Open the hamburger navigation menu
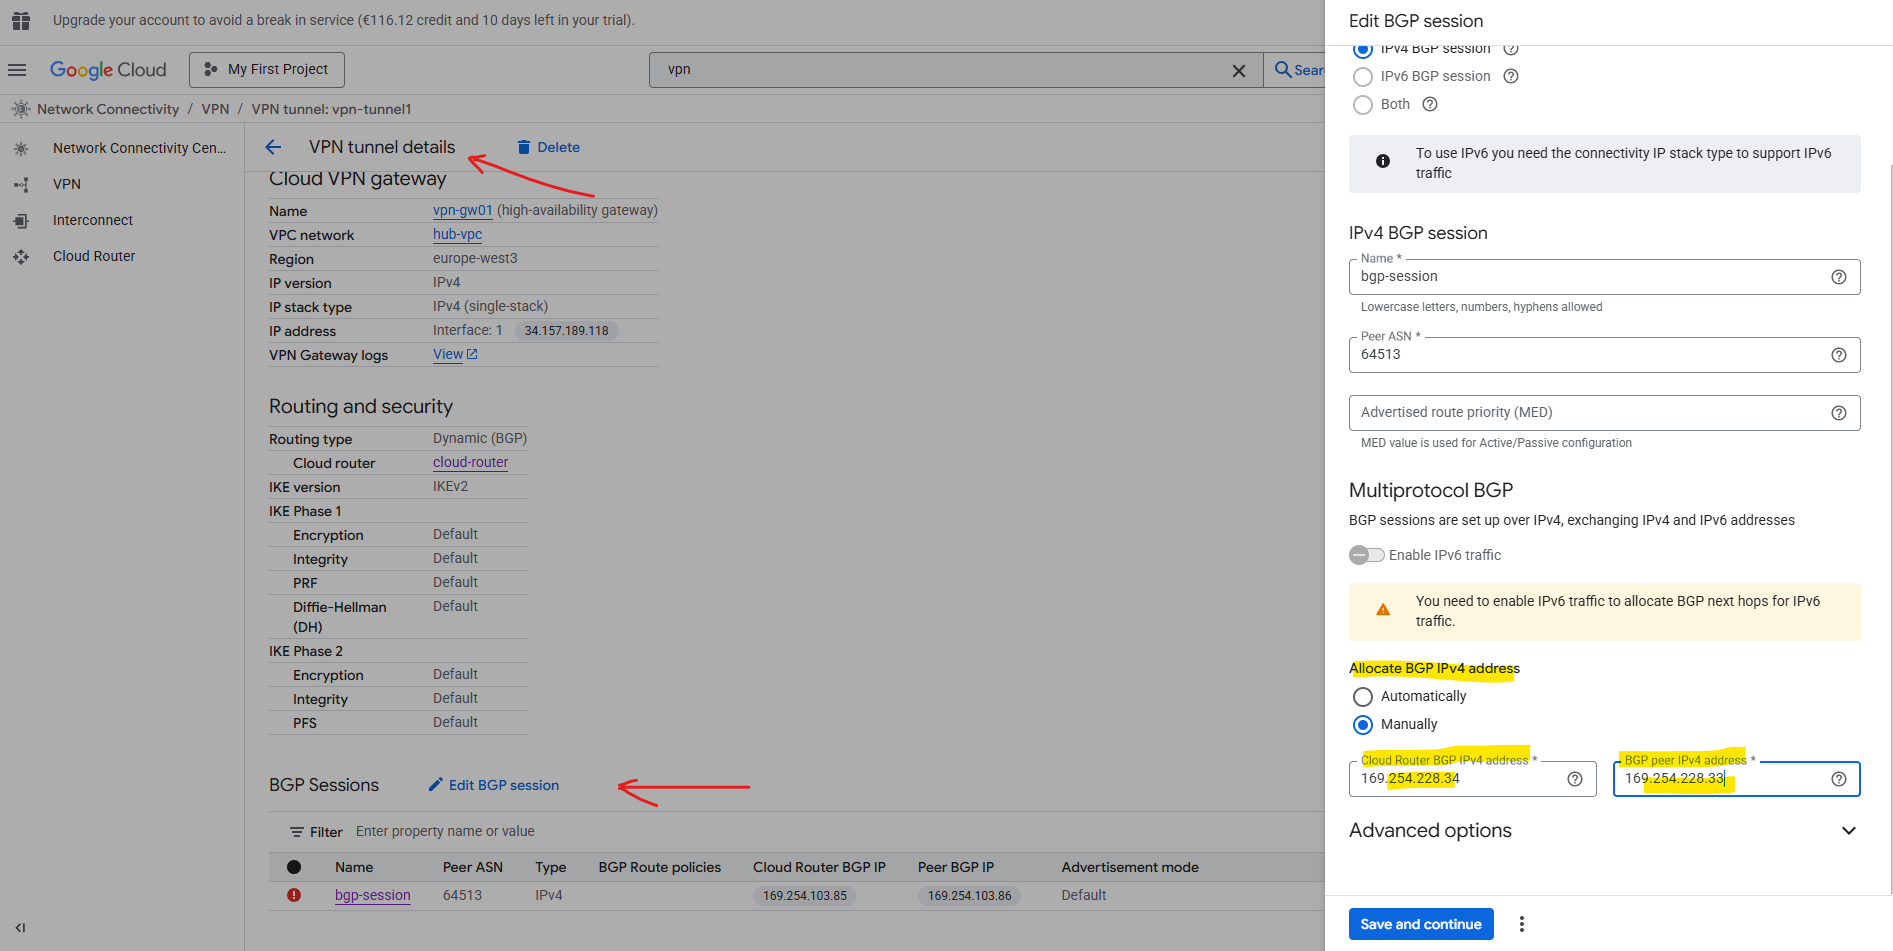This screenshot has height=951, width=1893. pos(17,70)
